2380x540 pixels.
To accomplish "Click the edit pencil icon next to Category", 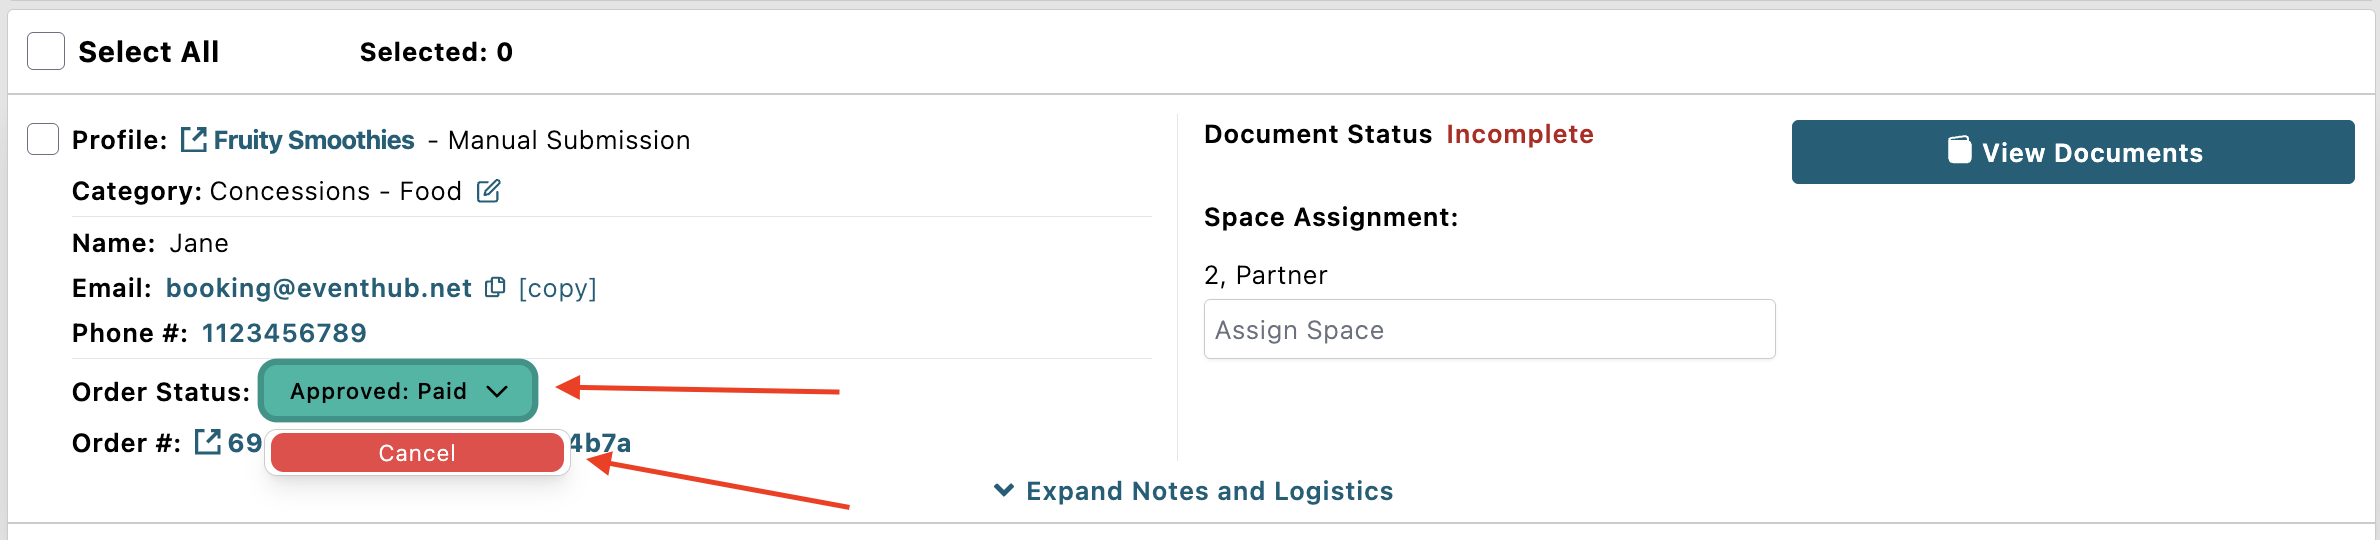I will click(488, 191).
